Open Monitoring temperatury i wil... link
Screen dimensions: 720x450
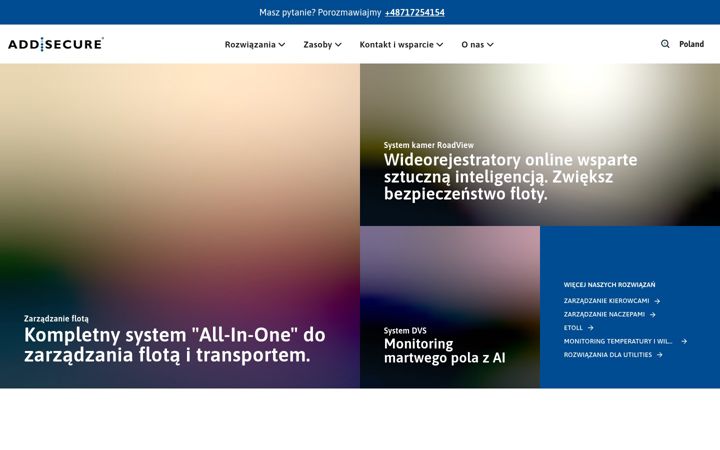click(x=618, y=341)
